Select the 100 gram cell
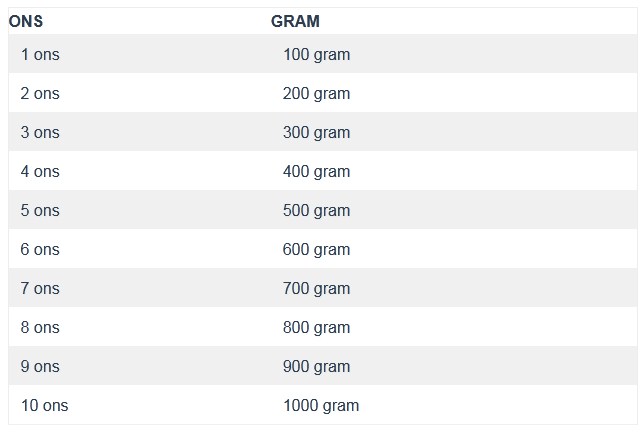Screen dimensions: 643x432 317,55
